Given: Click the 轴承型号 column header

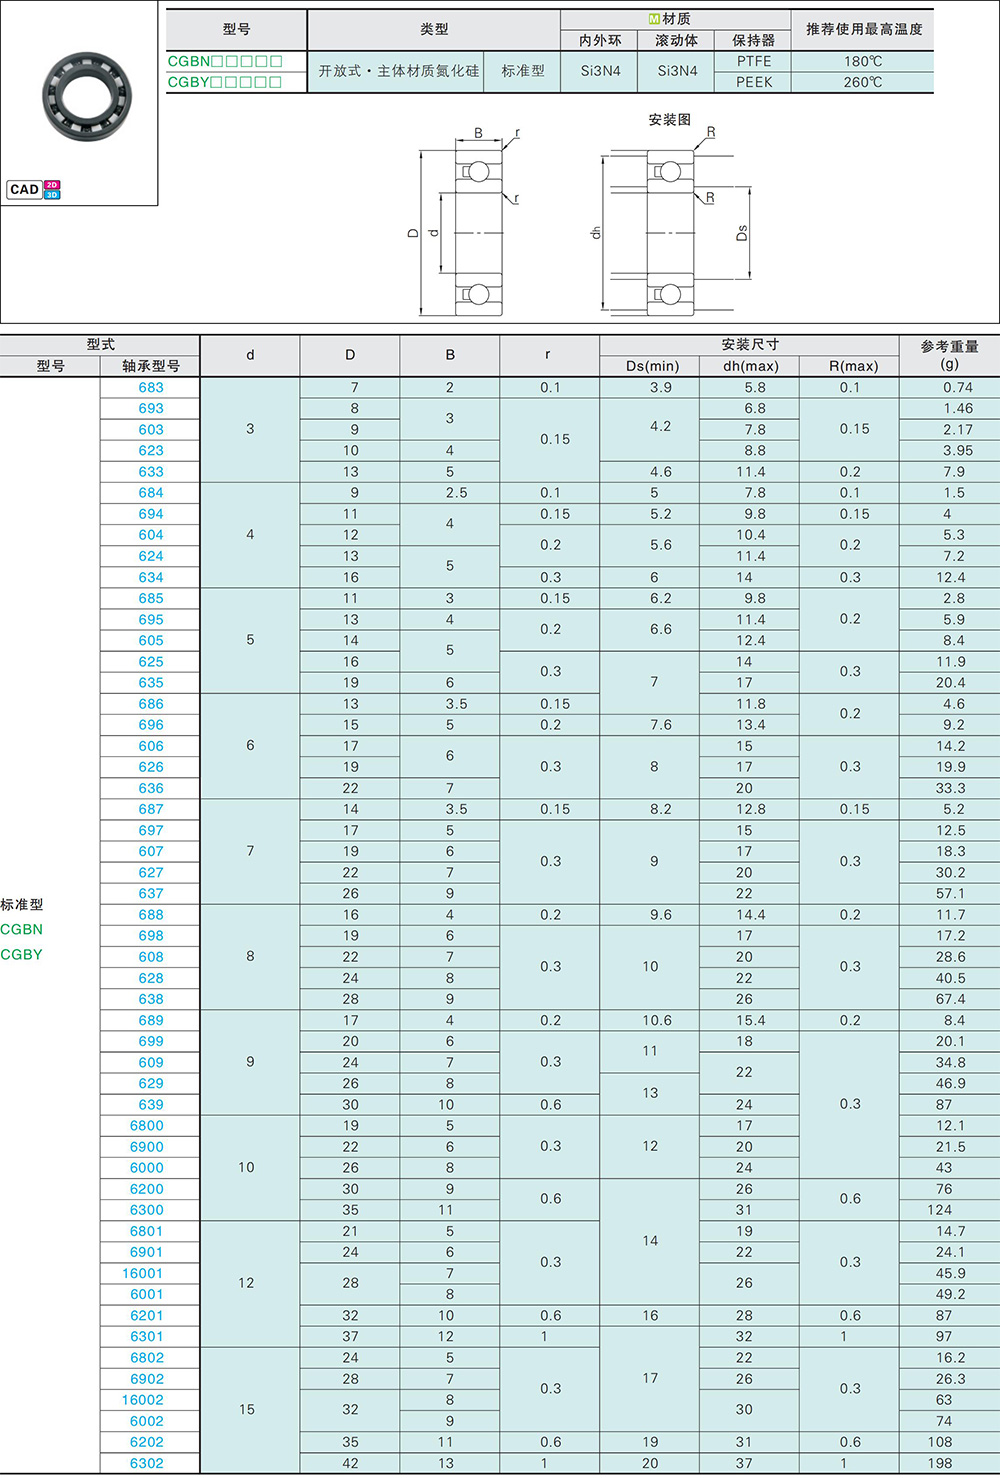Looking at the screenshot, I should point(151,366).
